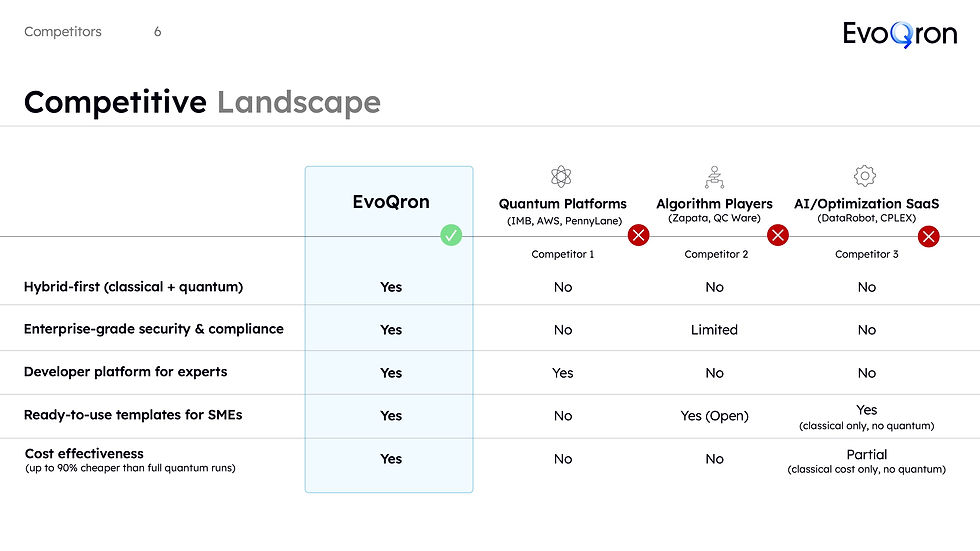Click the Competitor 3 label
Viewport: 980px width, 551px height.
tap(866, 254)
